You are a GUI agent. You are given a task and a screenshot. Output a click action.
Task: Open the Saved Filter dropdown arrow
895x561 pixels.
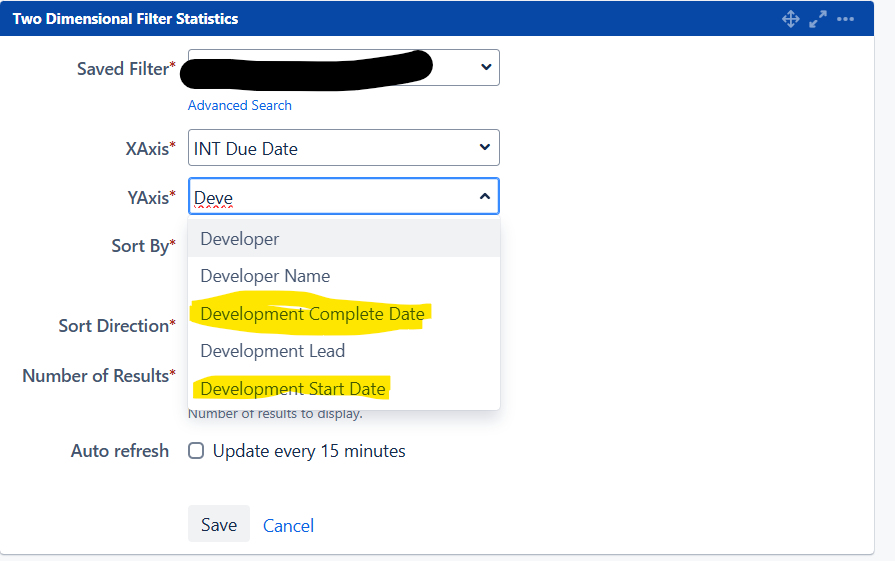pyautogui.click(x=486, y=67)
